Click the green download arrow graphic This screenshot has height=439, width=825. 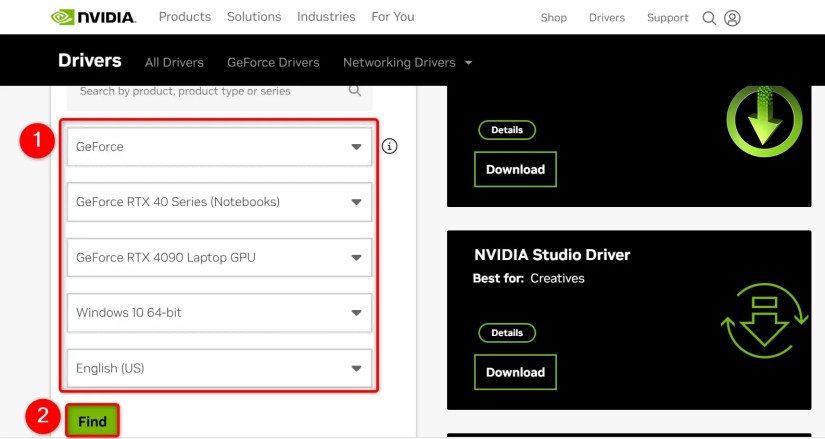[764, 120]
